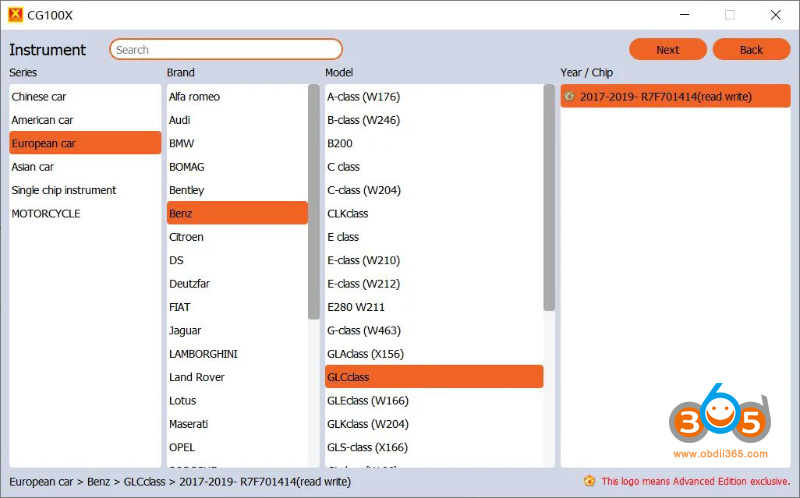Choose GLKclass (W204) model

coord(434,424)
